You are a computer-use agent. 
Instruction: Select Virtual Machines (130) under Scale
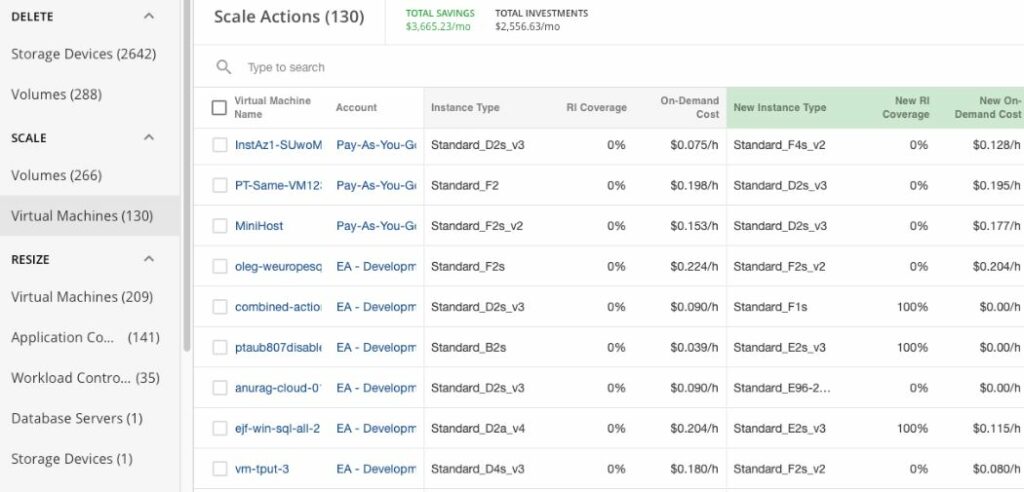89,216
